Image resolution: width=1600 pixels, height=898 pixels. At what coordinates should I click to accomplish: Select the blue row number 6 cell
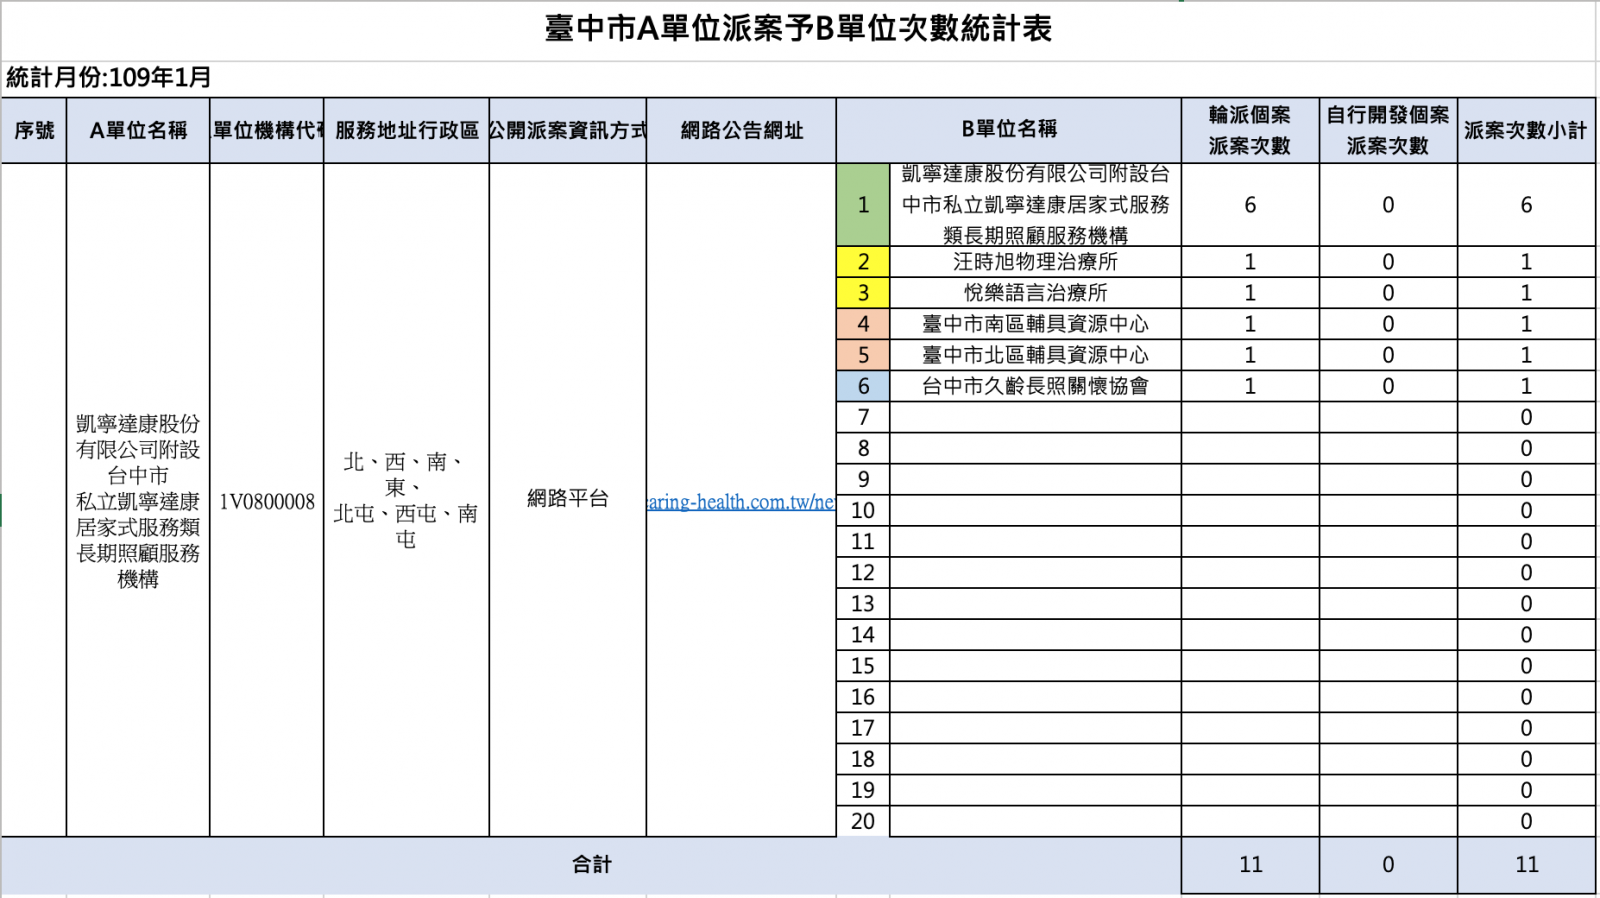(863, 386)
